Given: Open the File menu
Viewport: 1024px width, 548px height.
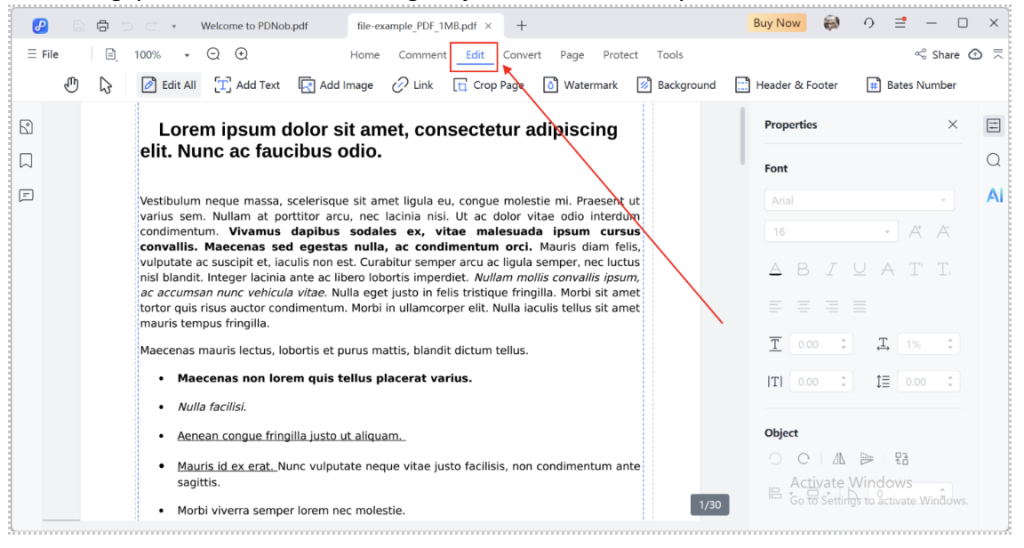Looking at the screenshot, I should pos(43,55).
